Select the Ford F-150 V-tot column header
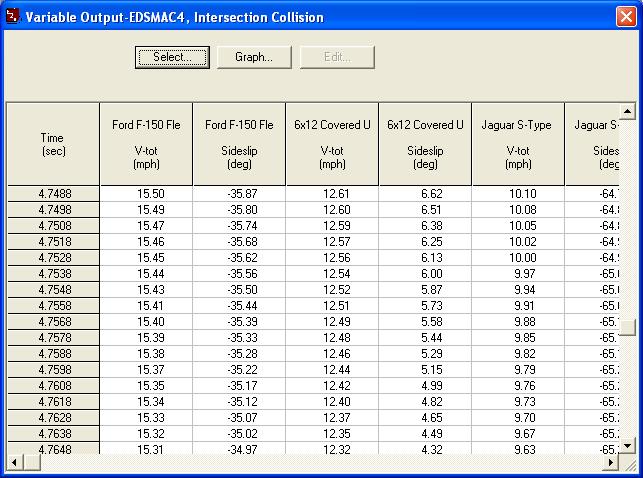The width and height of the screenshot is (643, 478). (x=146, y=144)
